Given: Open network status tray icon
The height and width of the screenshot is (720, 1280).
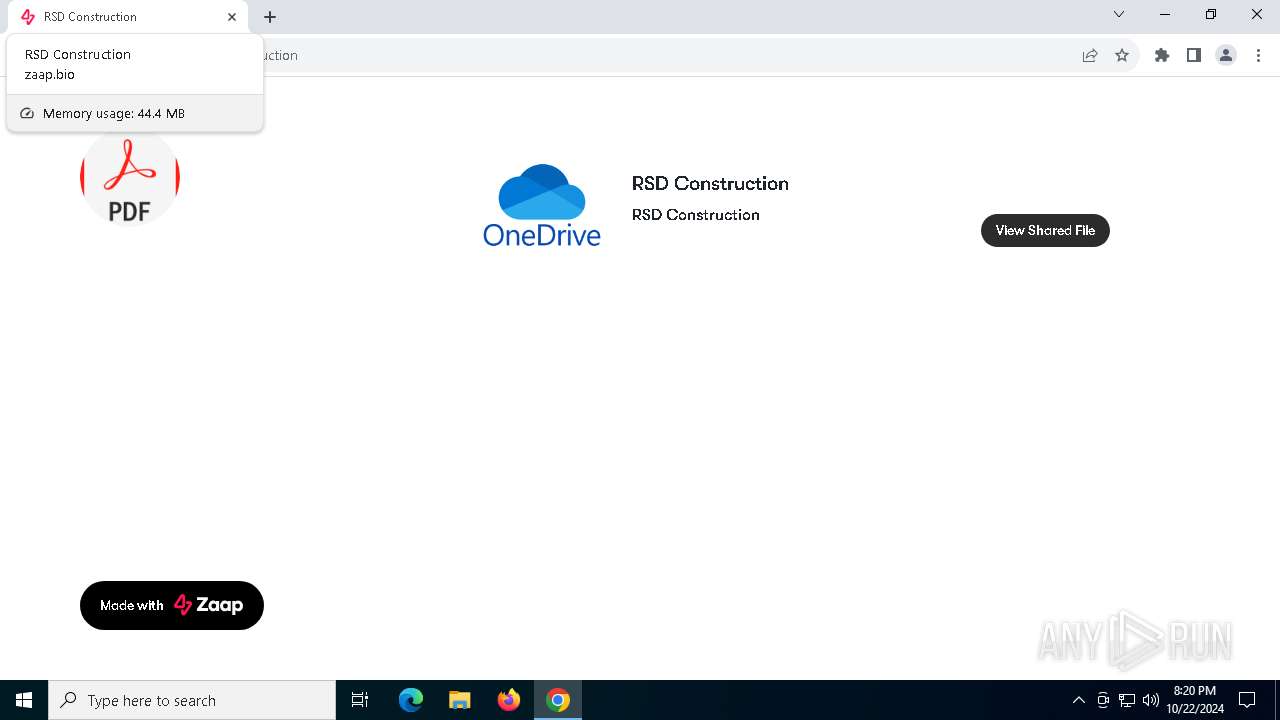Looking at the screenshot, I should [1127, 700].
